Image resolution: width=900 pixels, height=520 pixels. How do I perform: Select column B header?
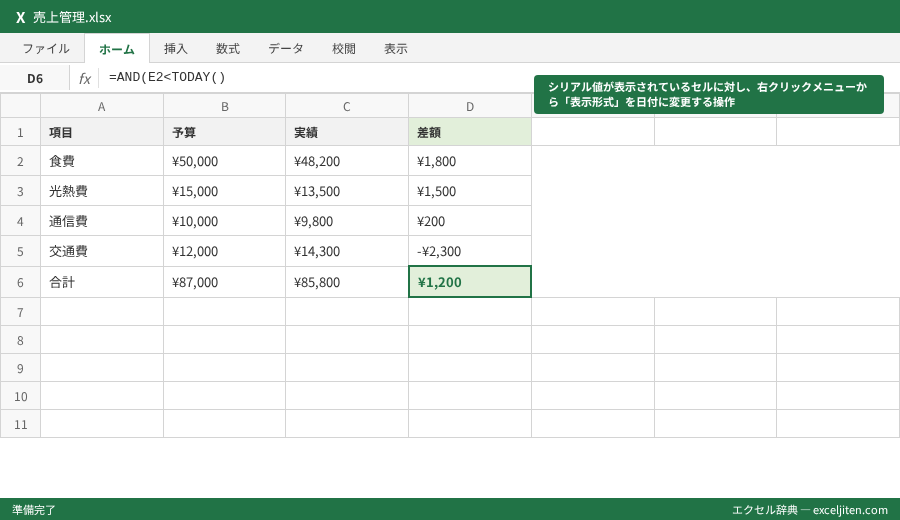224,106
